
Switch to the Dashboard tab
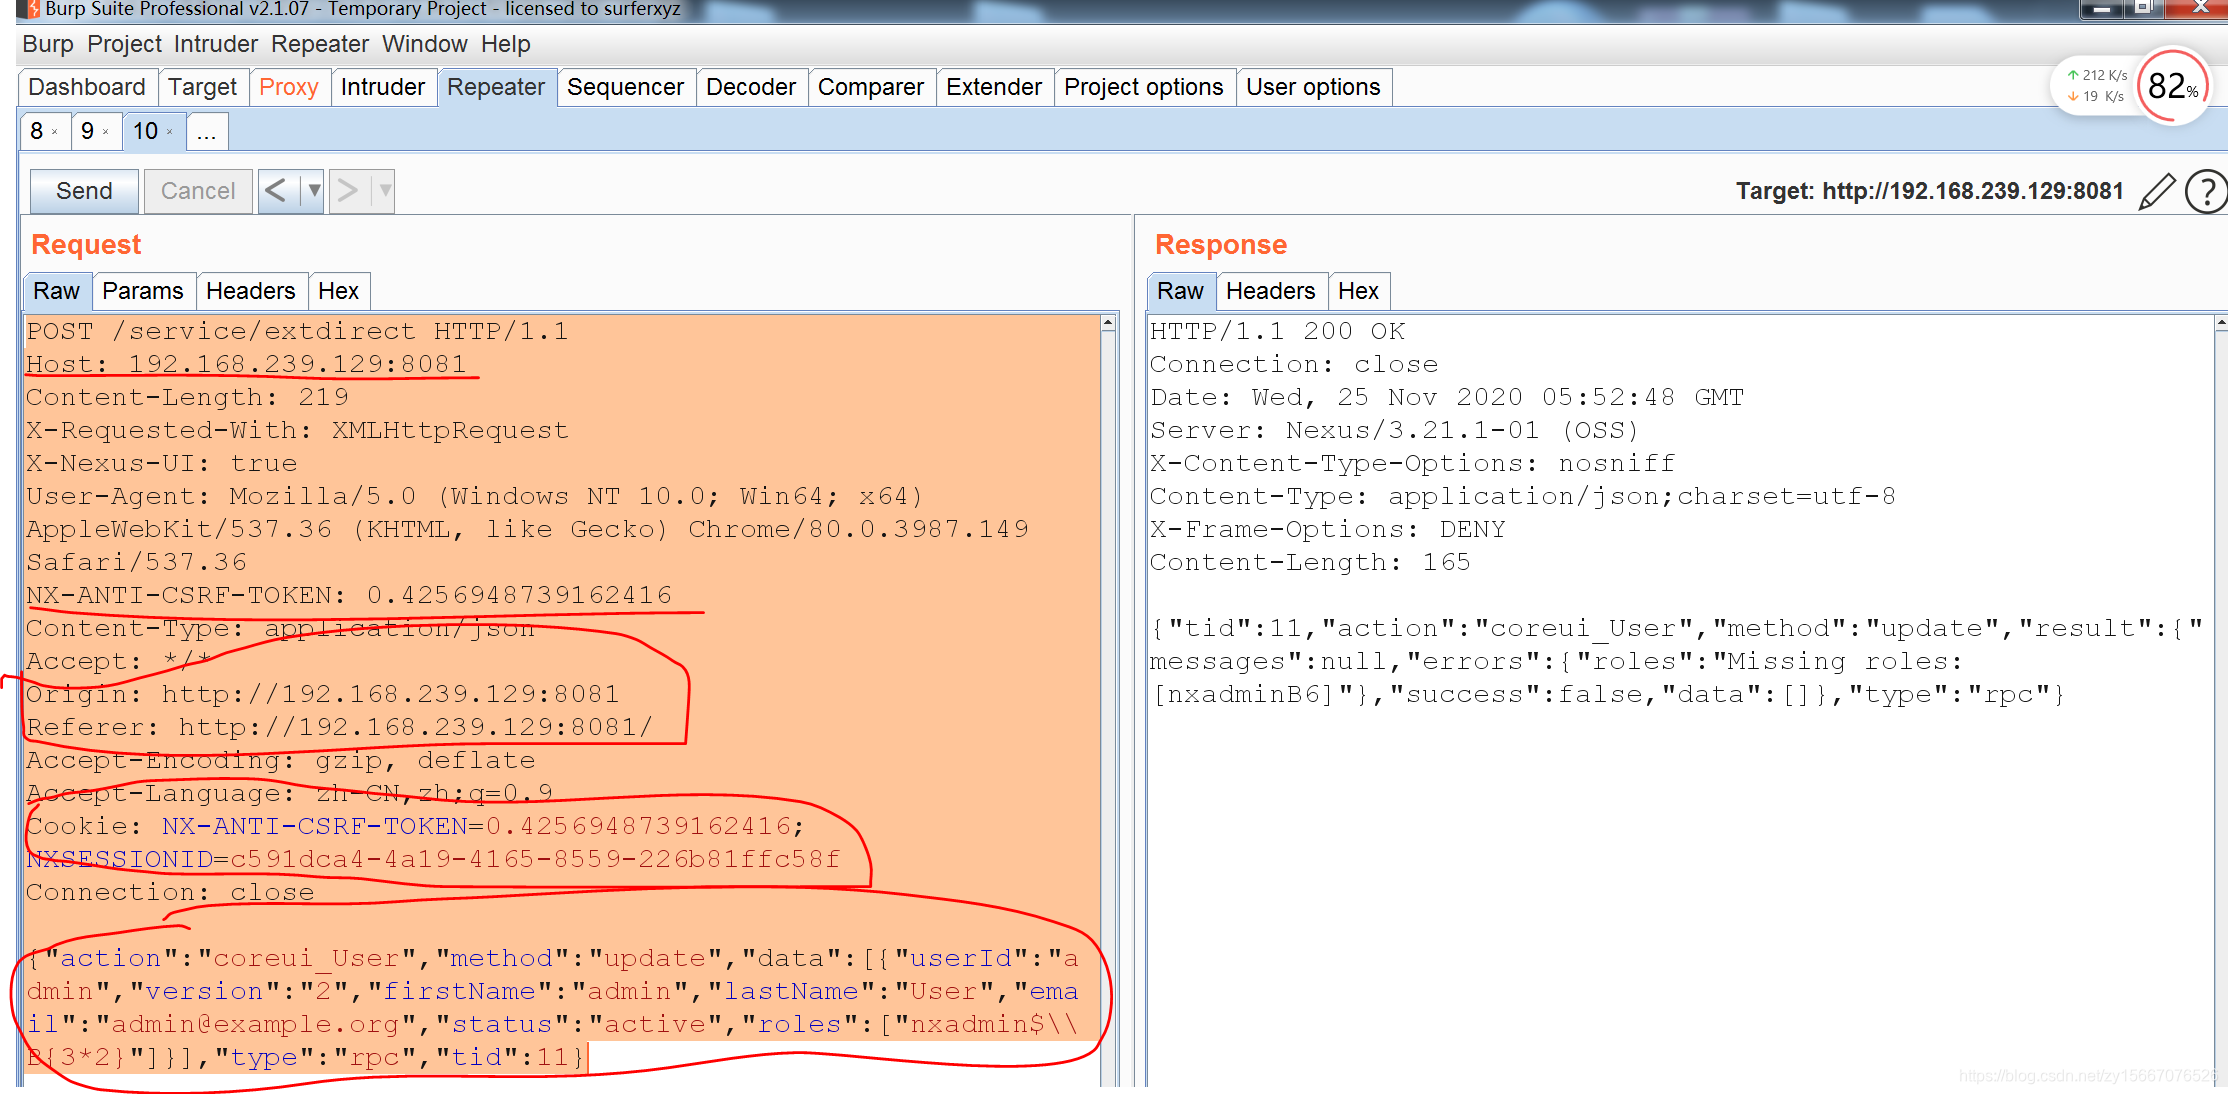click(x=87, y=87)
